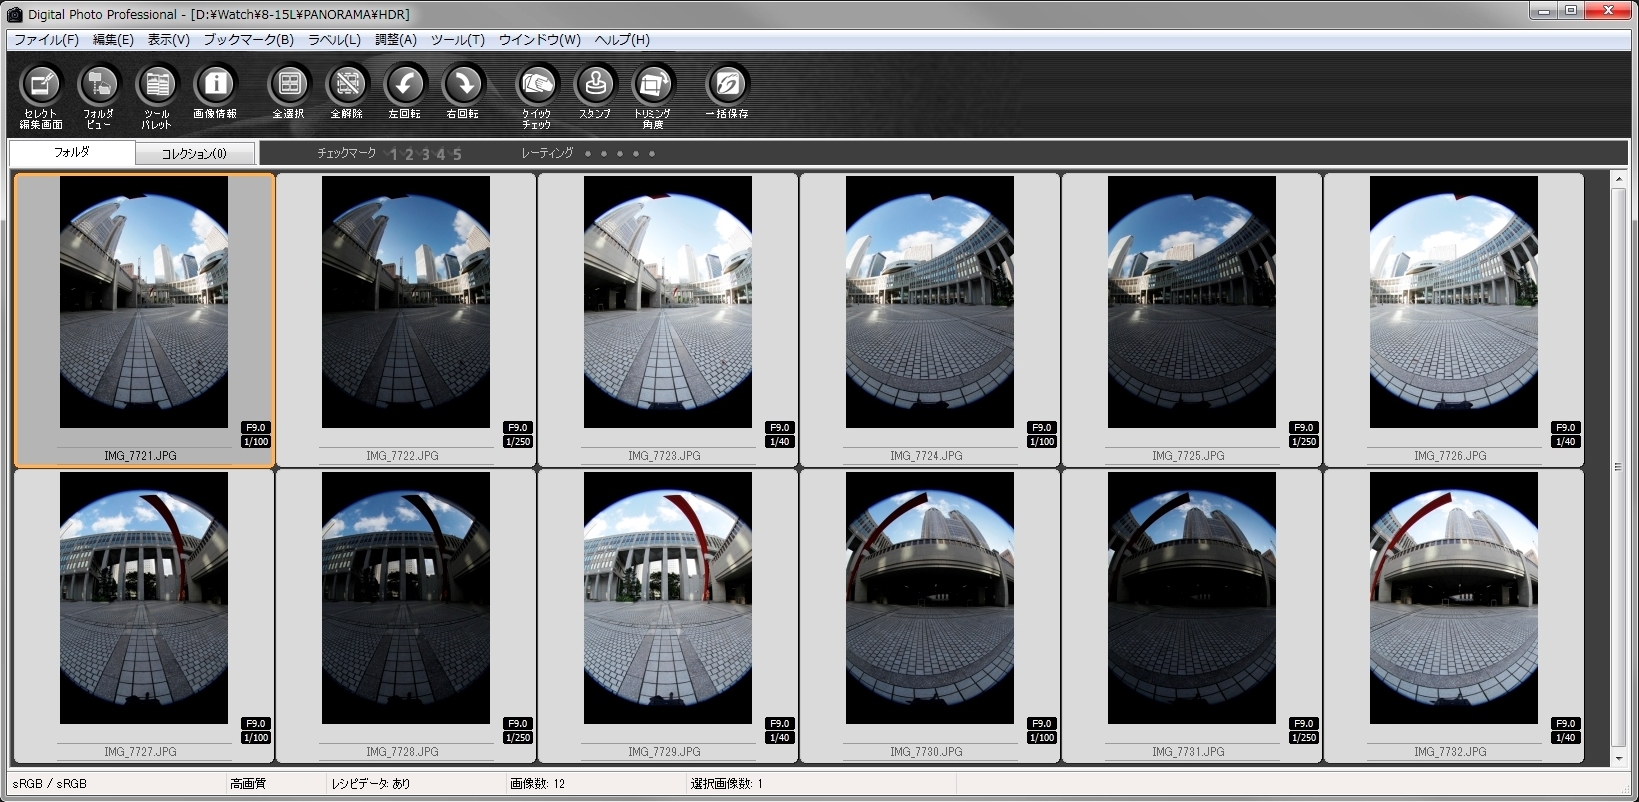The image size is (1639, 802).
Task: Set rating filter to third dot
Action: [x=620, y=154]
